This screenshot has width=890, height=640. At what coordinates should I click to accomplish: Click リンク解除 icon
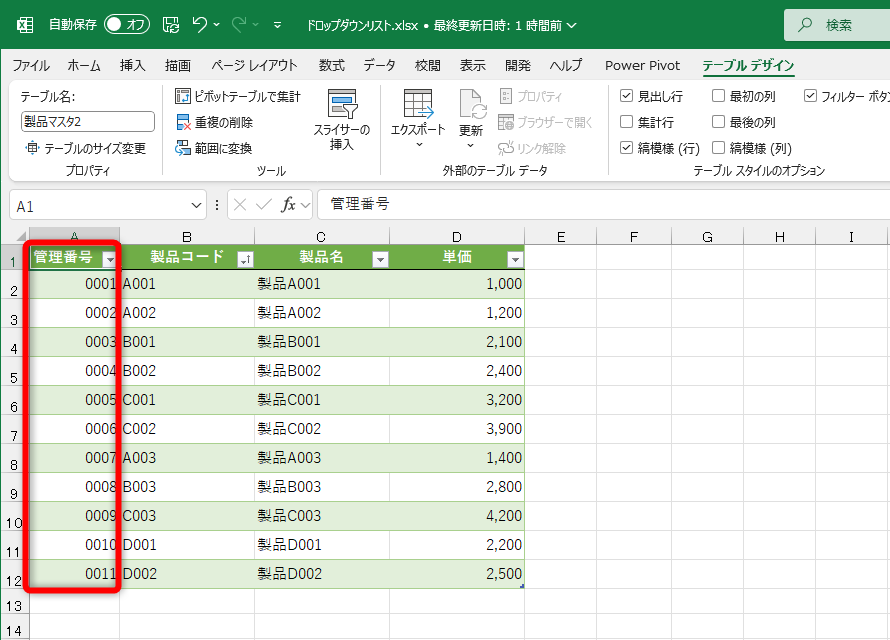tap(506, 148)
